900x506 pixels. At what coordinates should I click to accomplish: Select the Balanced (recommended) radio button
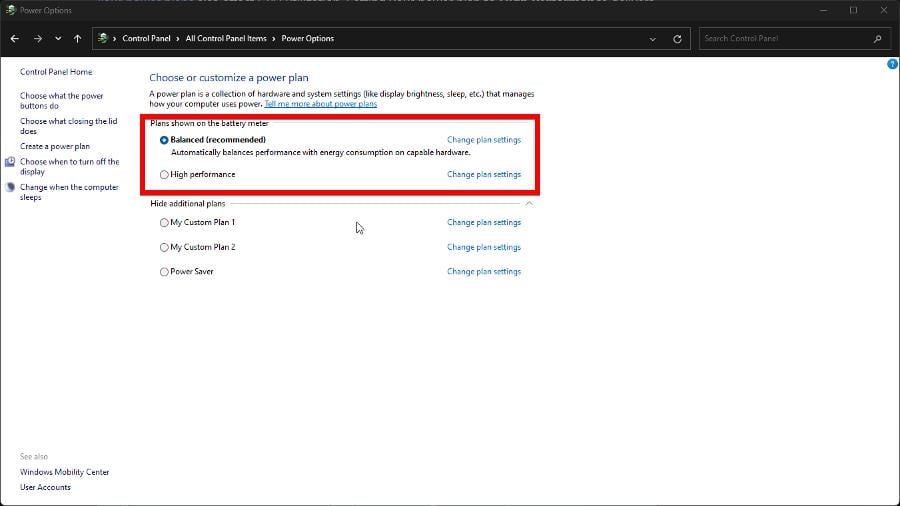(x=164, y=140)
